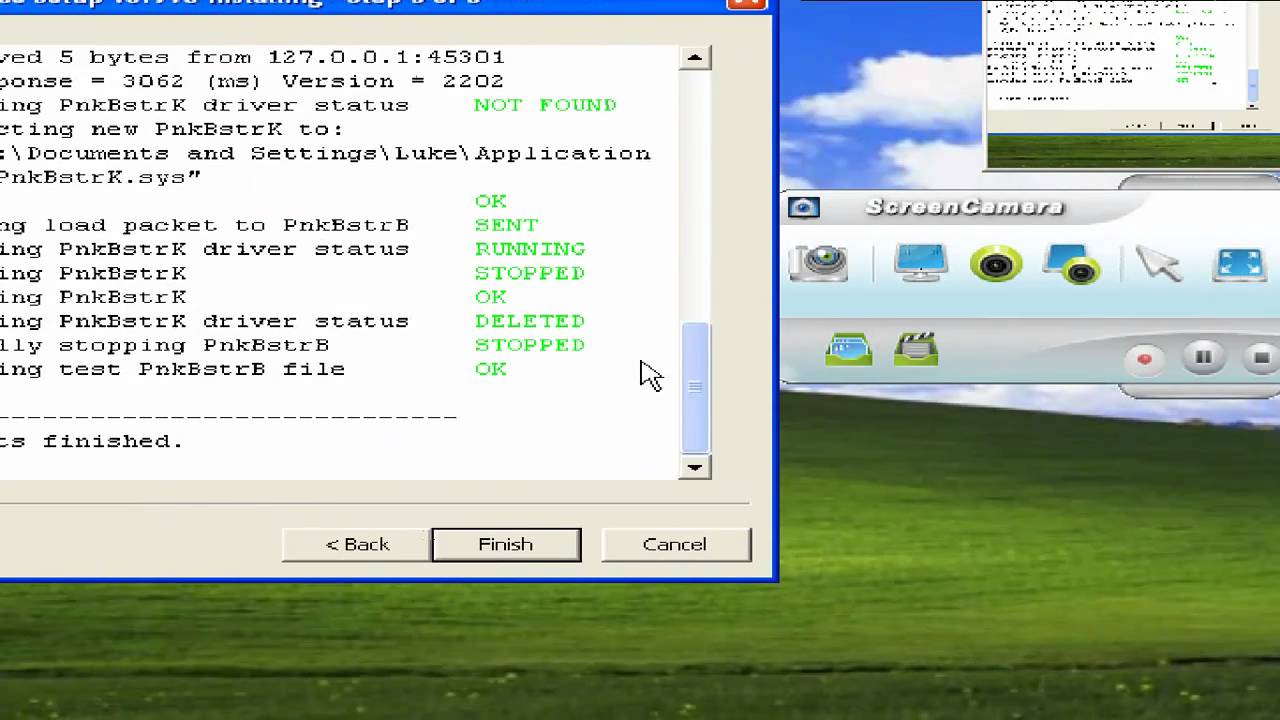This screenshot has width=1280, height=720.
Task: Click the blue full-screen arrows icon
Action: (x=1239, y=264)
